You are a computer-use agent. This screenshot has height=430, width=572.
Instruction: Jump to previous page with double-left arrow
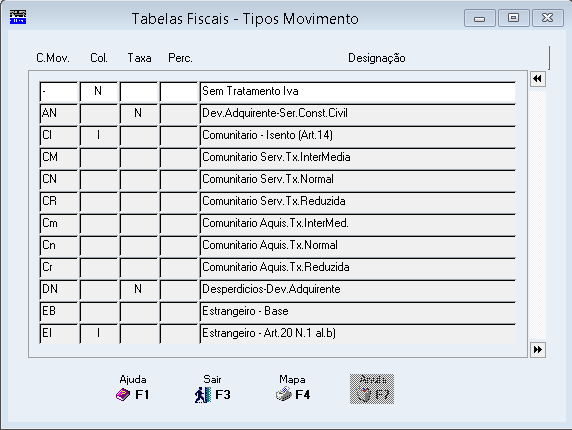click(x=537, y=79)
